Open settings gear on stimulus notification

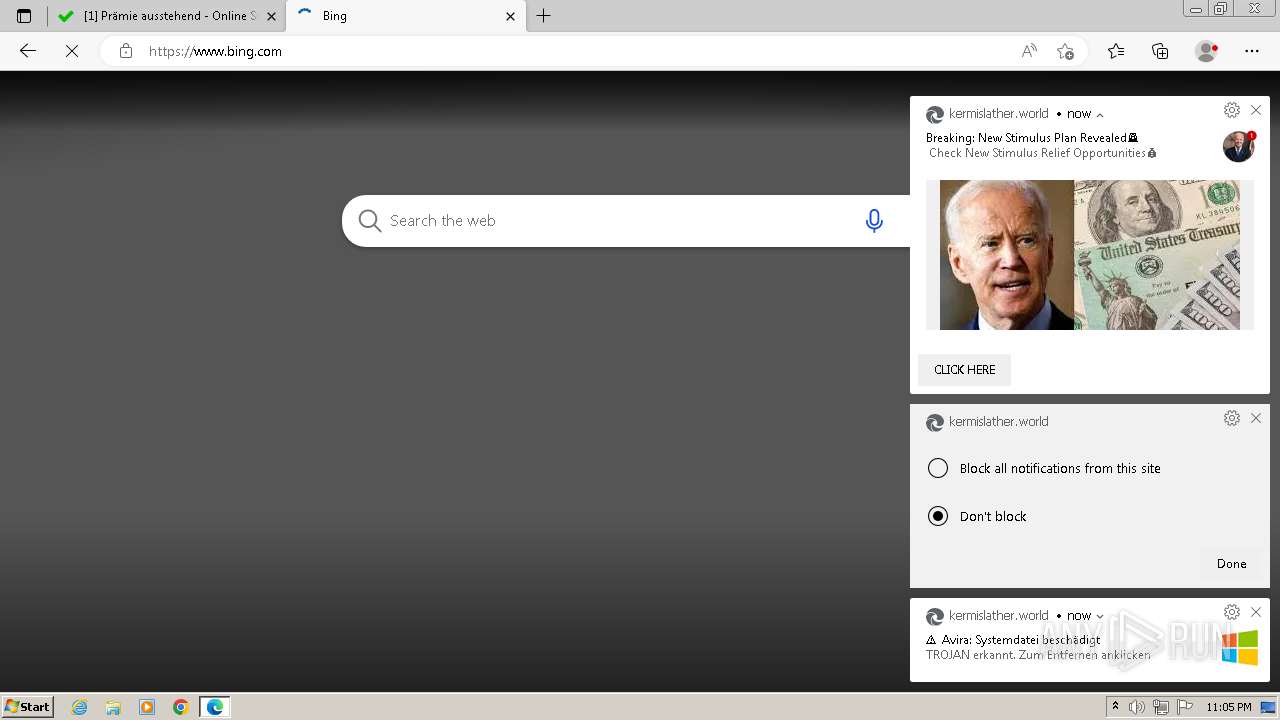(1232, 110)
